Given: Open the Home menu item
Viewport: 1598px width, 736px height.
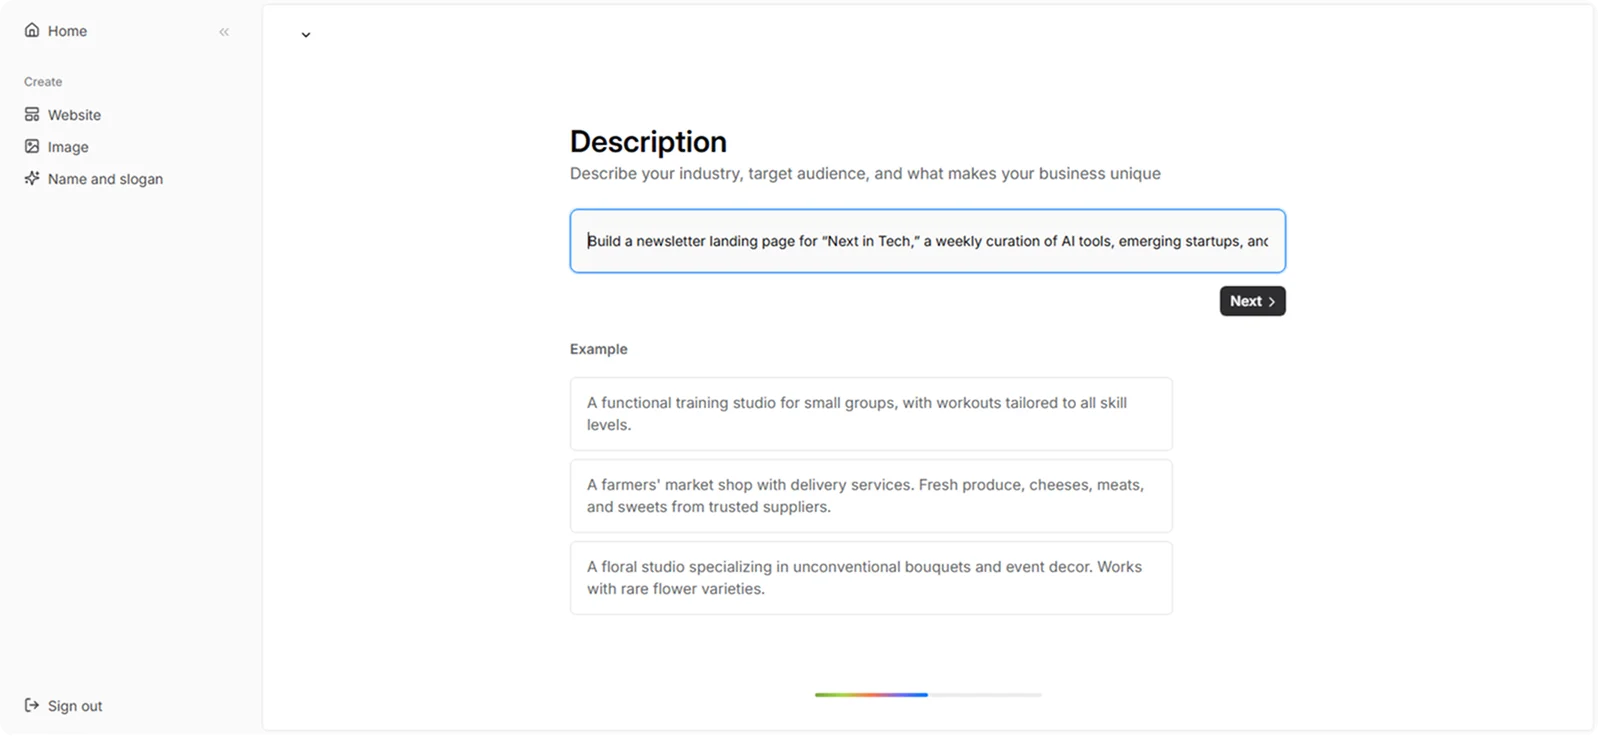Looking at the screenshot, I should pos(56,31).
